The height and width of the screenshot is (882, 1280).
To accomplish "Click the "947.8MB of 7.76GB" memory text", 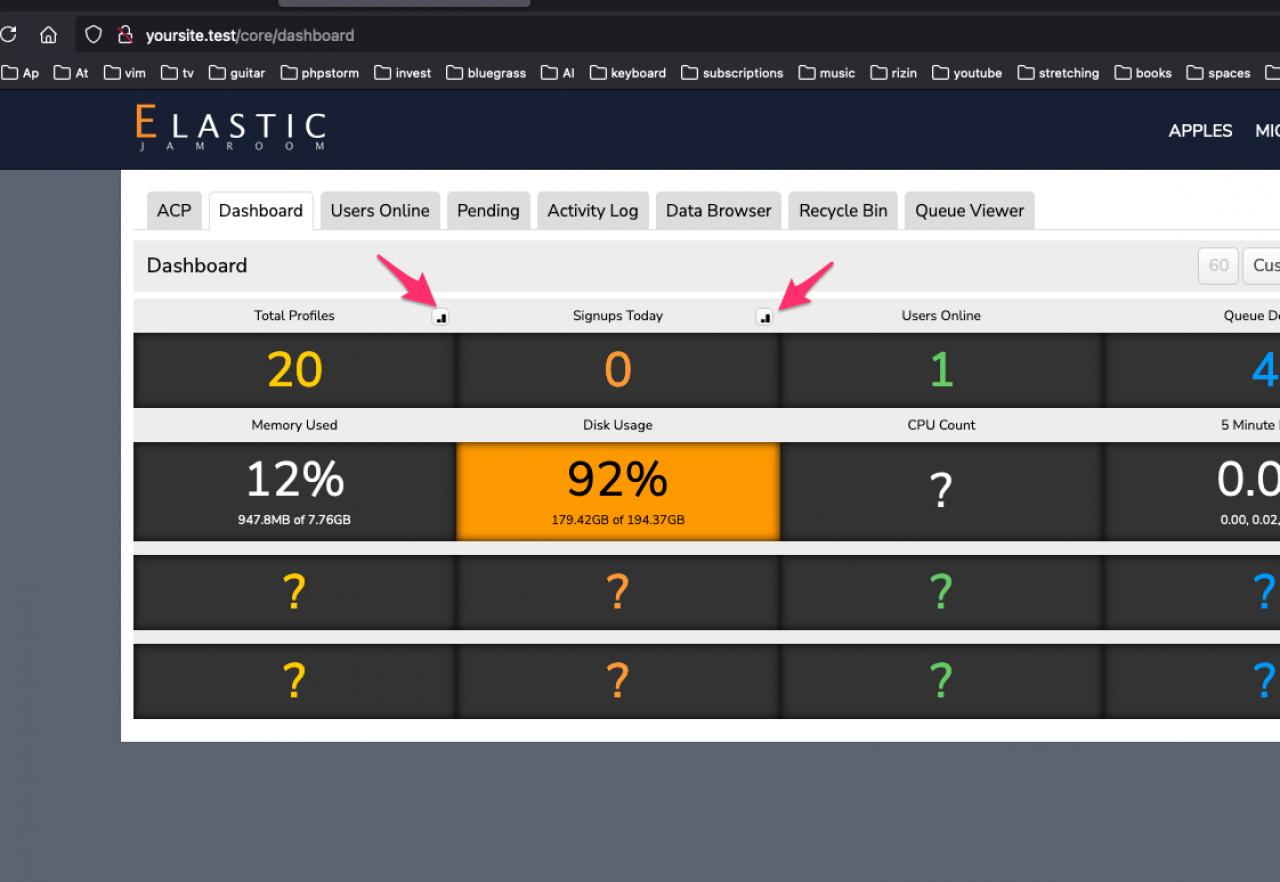I will click(x=295, y=520).
